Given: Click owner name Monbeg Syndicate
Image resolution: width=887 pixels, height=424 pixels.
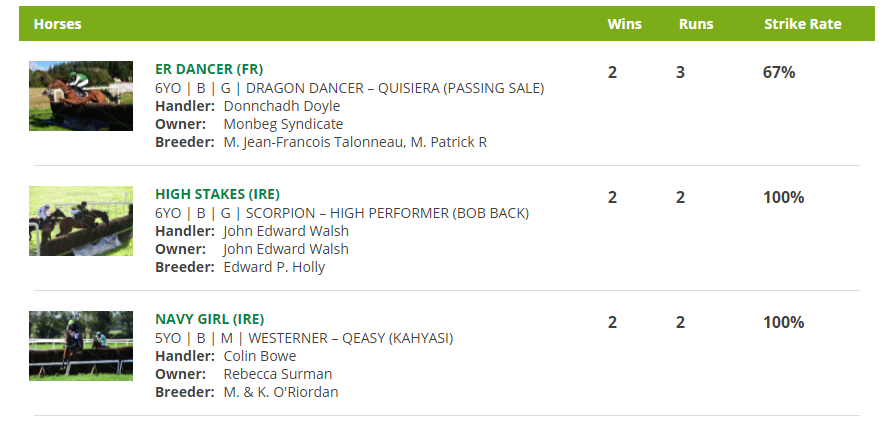Looking at the screenshot, I should [x=283, y=124].
